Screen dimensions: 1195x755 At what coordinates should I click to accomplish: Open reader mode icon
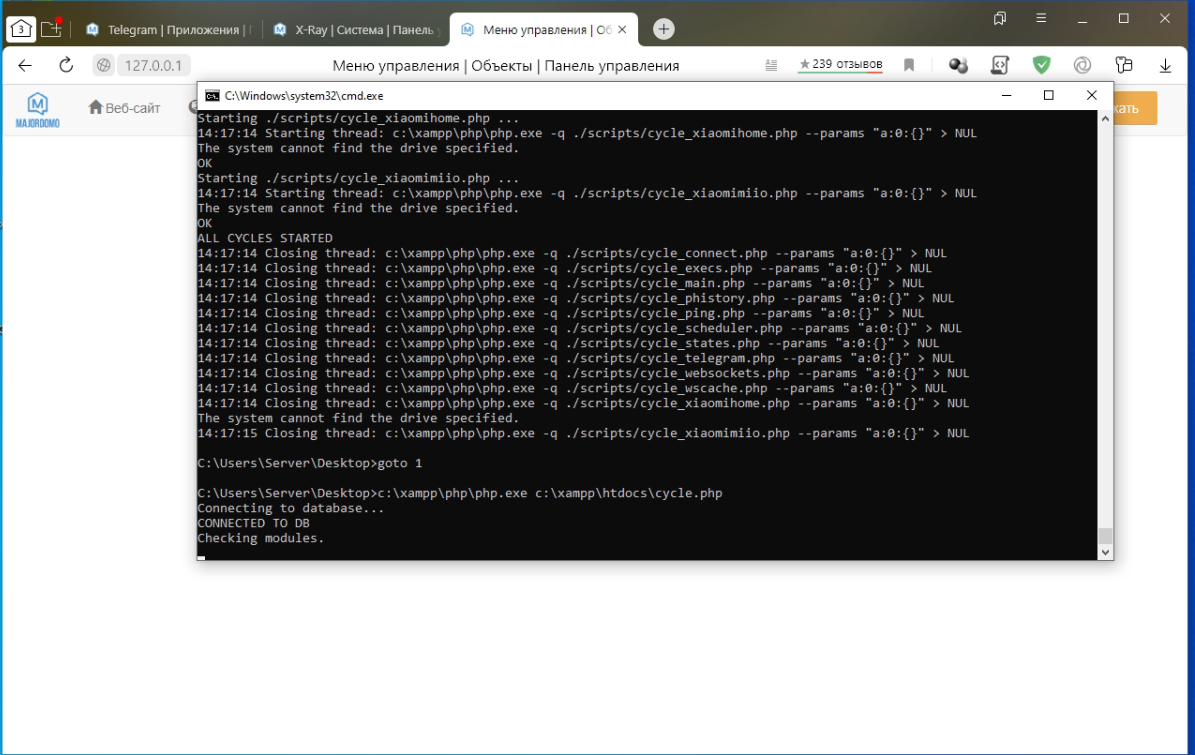771,66
